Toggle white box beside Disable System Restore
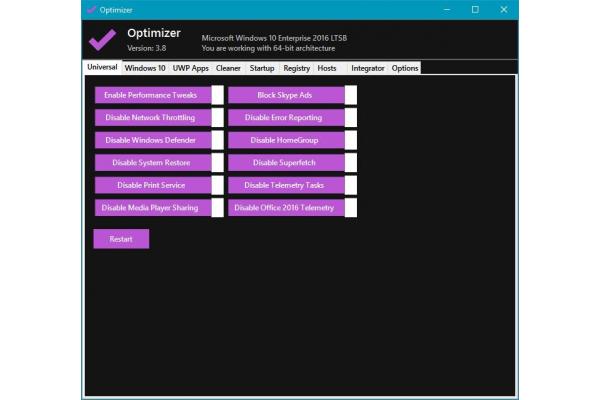This screenshot has height=400, width=600. [x=217, y=163]
